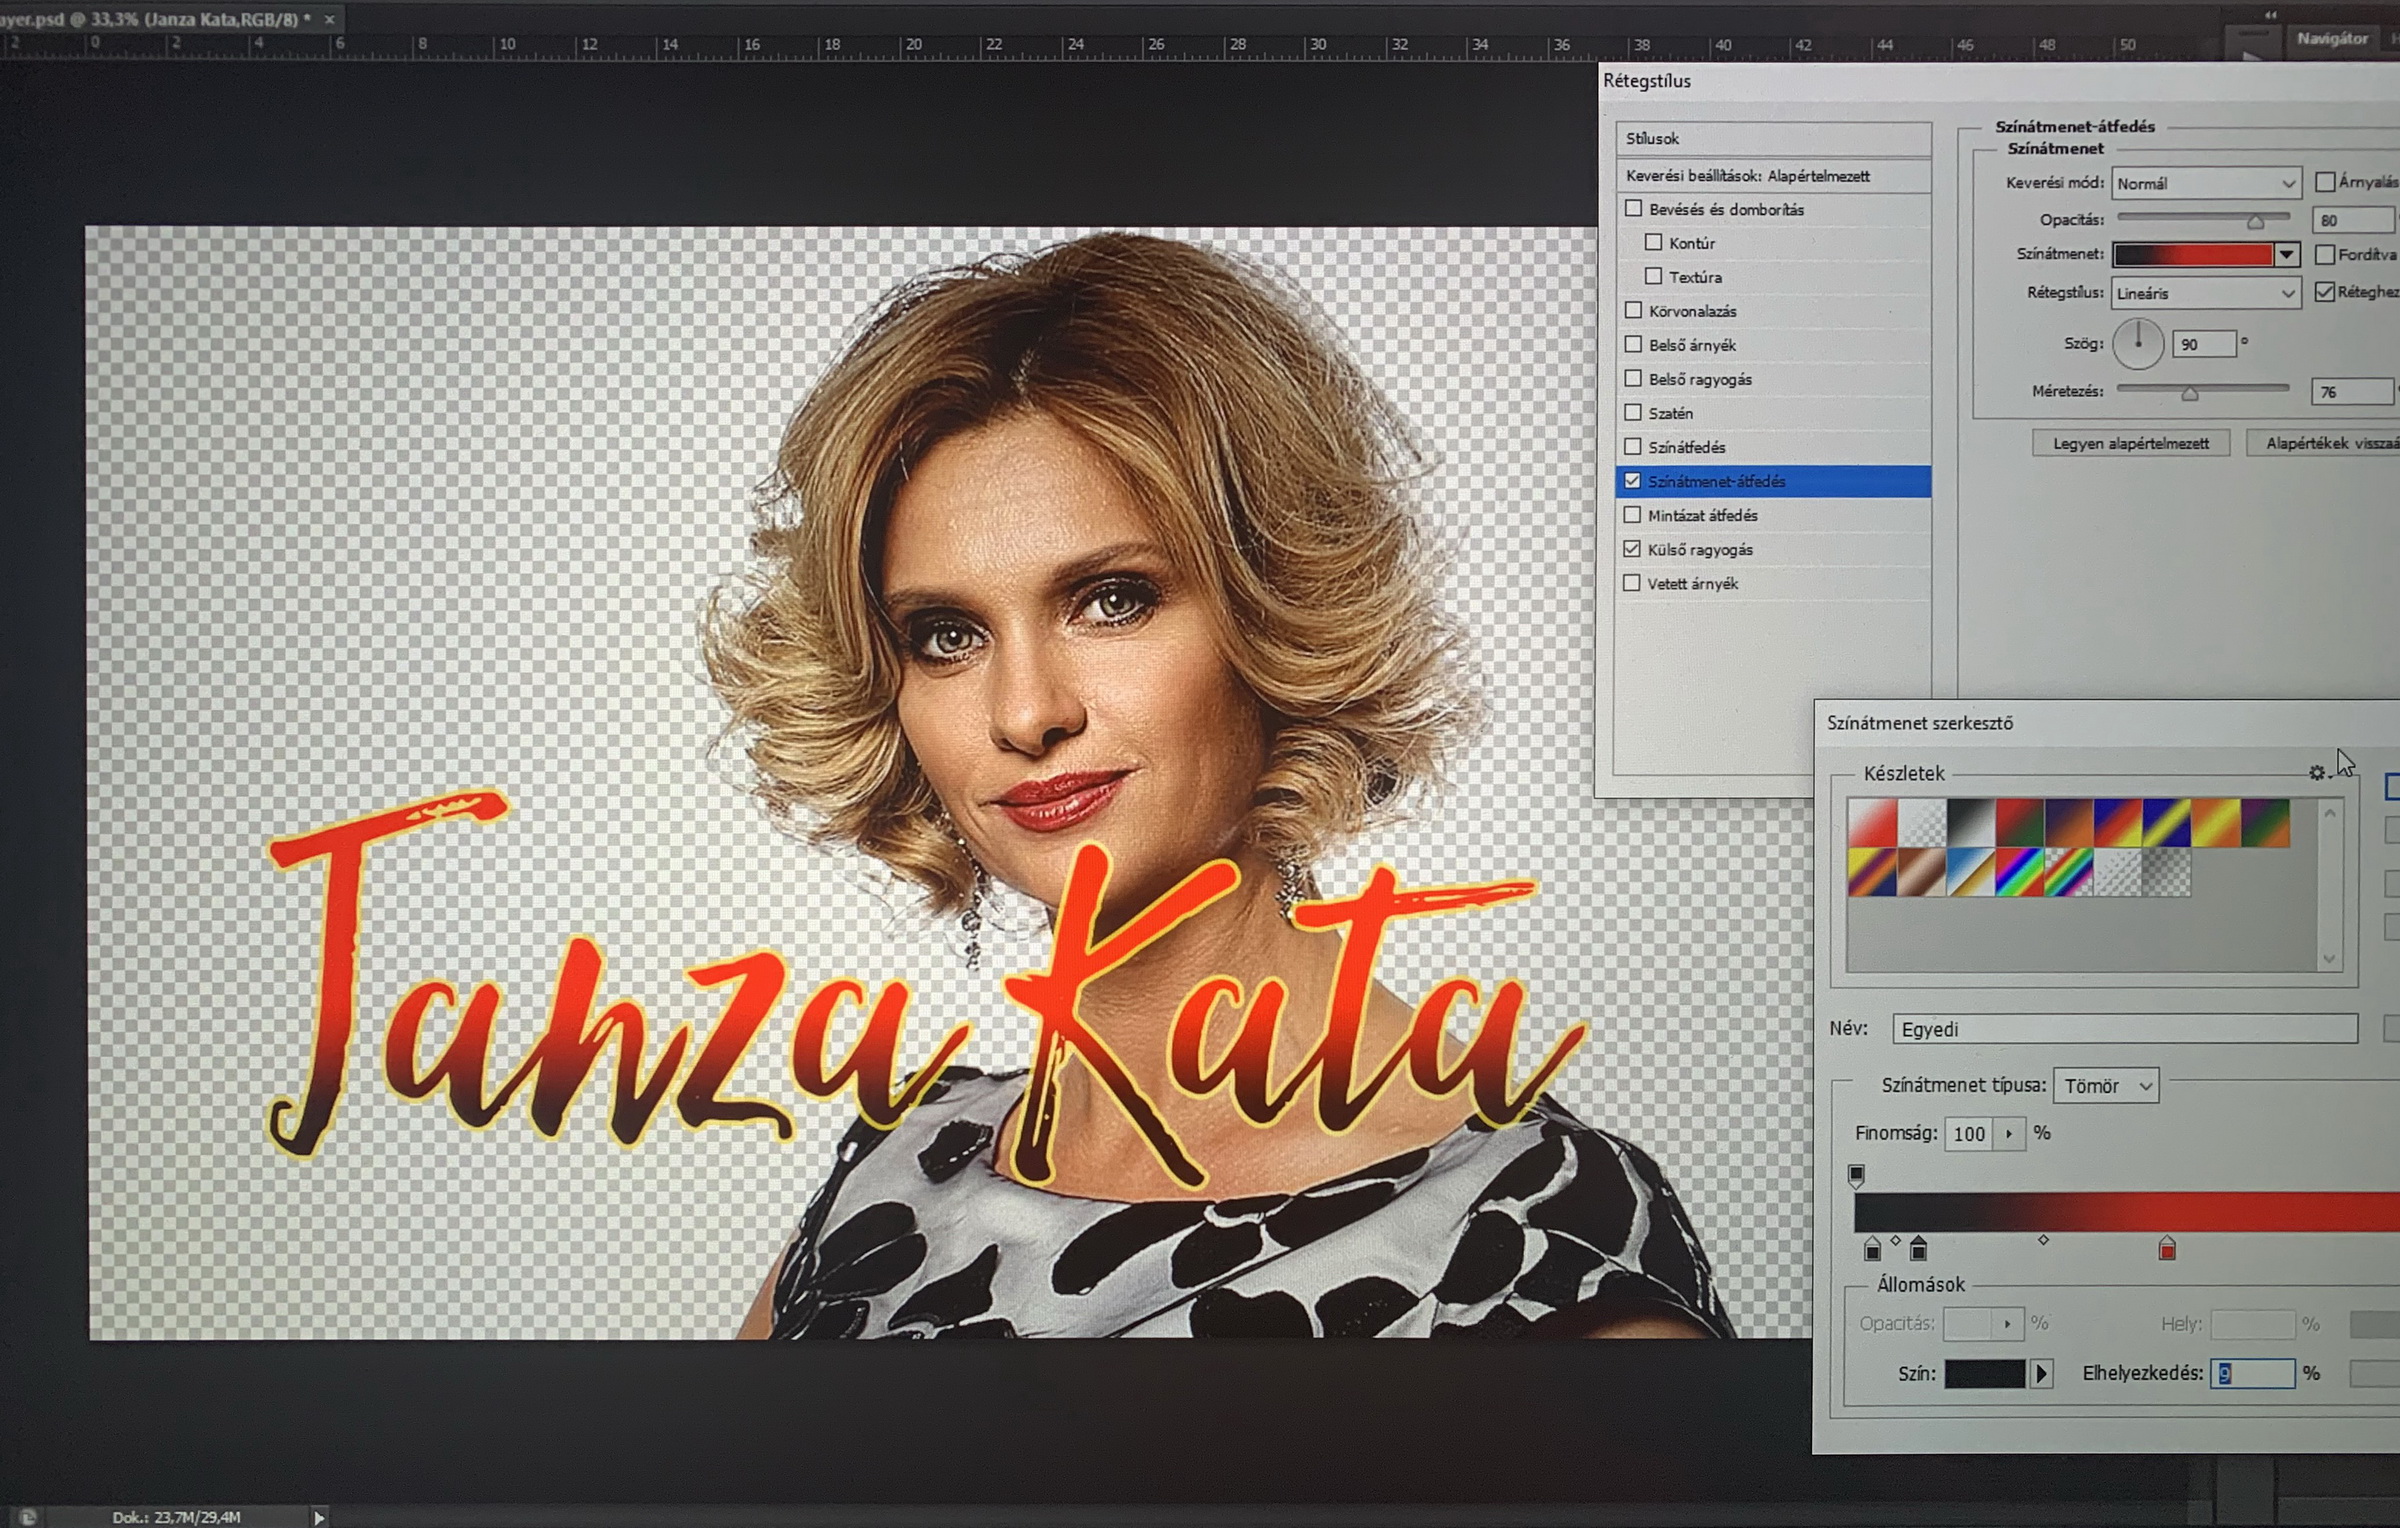This screenshot has width=2400, height=1528.
Task: Expand the Színátmenet típusa Tömör dropdown
Action: tap(2105, 1086)
